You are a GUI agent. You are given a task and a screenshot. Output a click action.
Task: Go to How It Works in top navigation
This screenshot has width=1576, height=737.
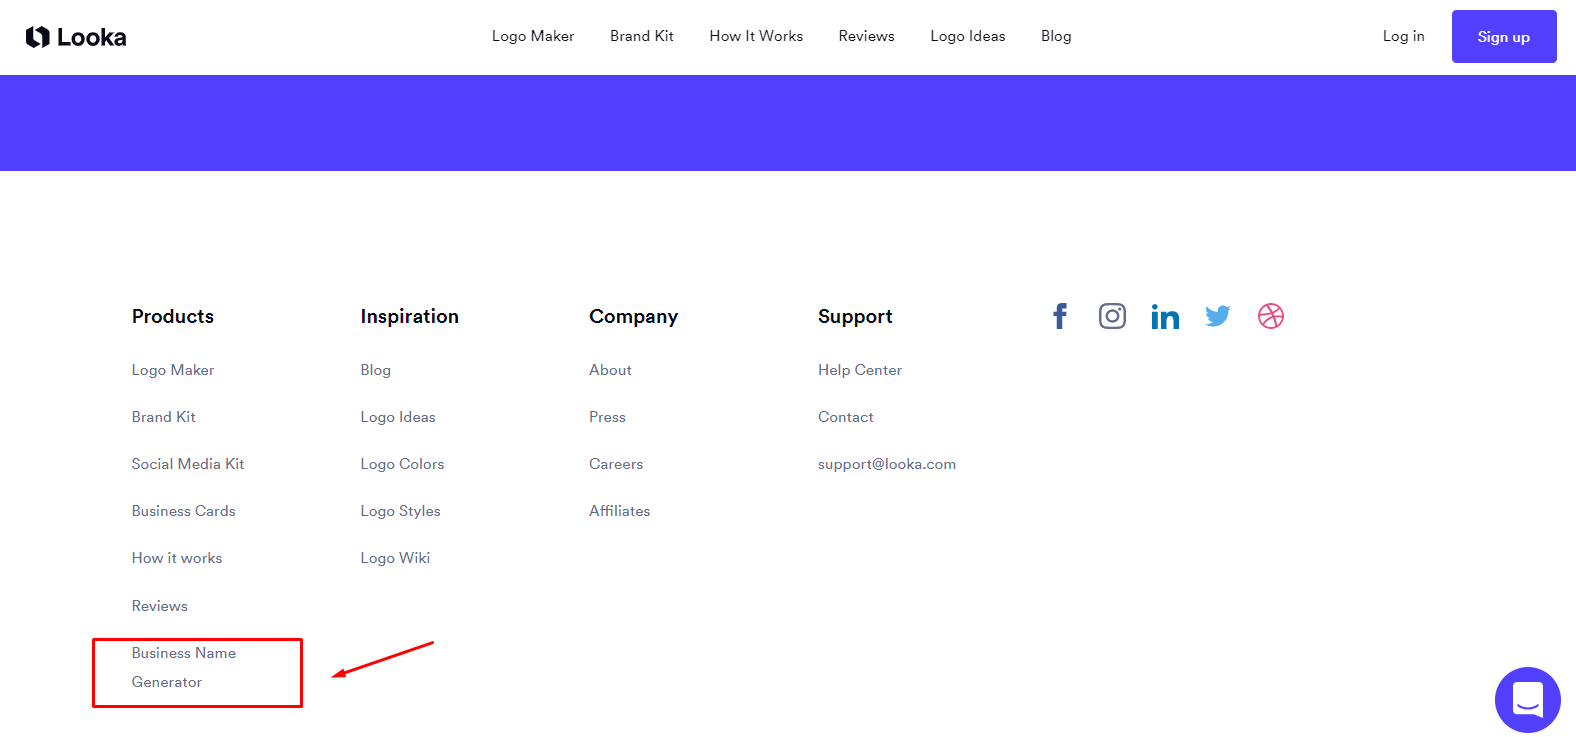[x=756, y=36]
